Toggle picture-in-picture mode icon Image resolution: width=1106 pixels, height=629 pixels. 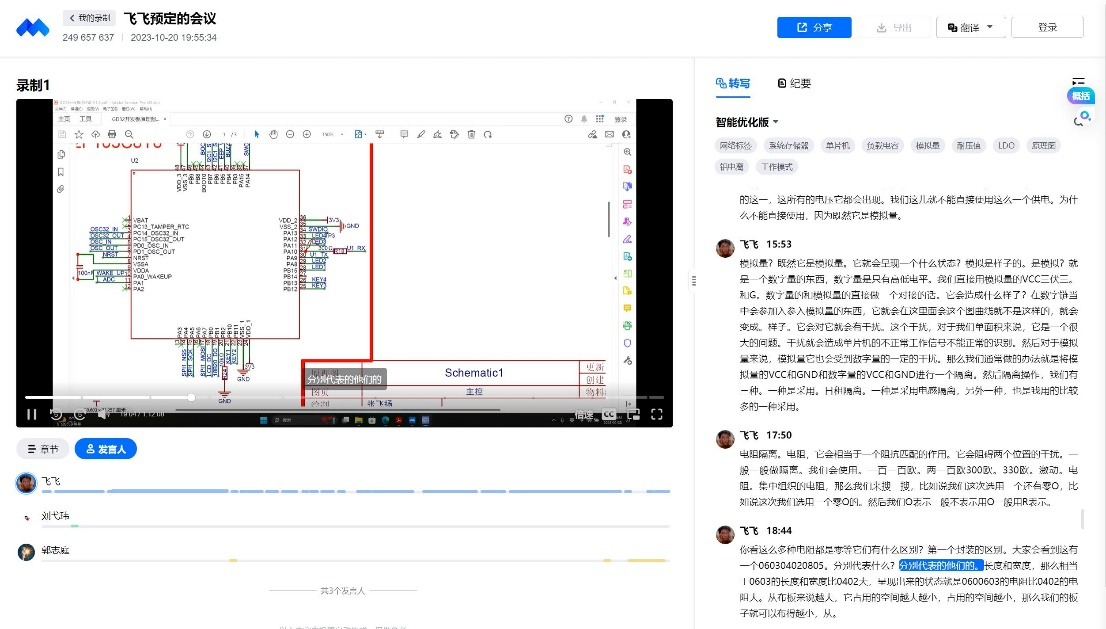click(633, 414)
